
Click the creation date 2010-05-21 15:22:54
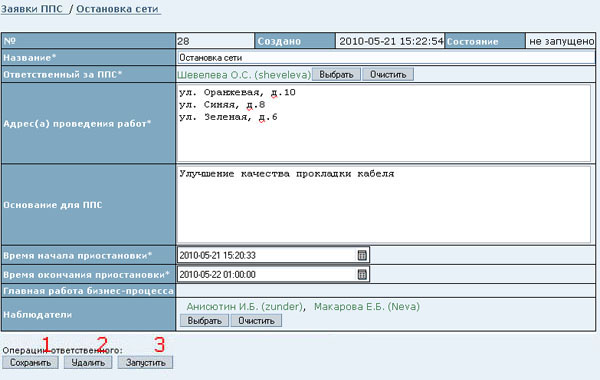[x=391, y=41]
